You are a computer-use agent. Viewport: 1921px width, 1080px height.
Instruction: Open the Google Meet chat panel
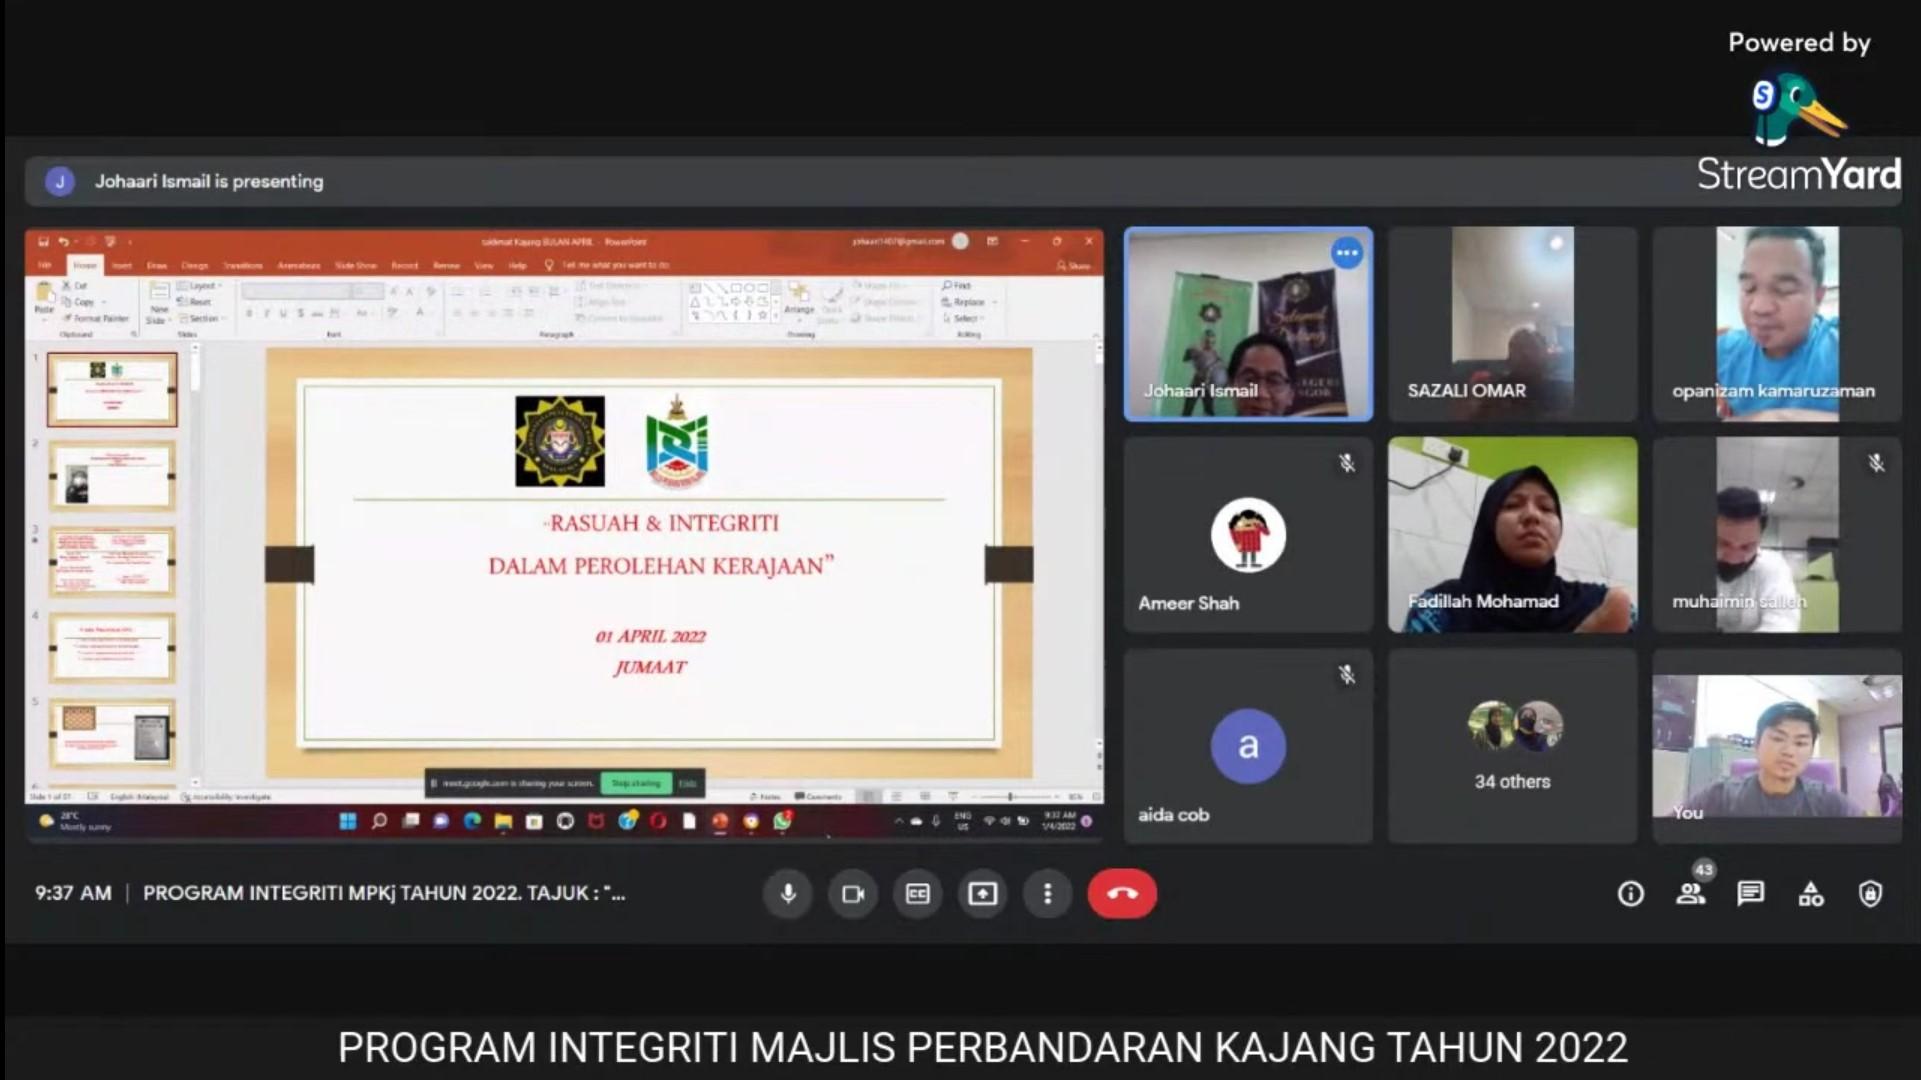click(1750, 894)
